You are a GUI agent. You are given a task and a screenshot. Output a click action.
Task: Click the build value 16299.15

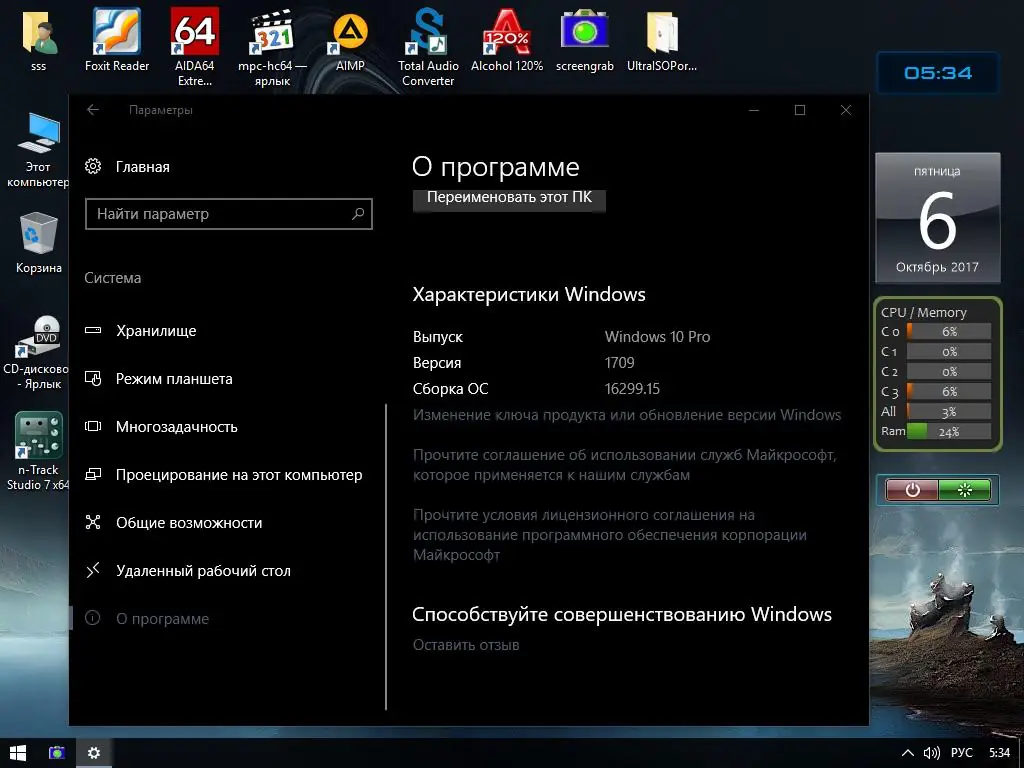coord(632,389)
